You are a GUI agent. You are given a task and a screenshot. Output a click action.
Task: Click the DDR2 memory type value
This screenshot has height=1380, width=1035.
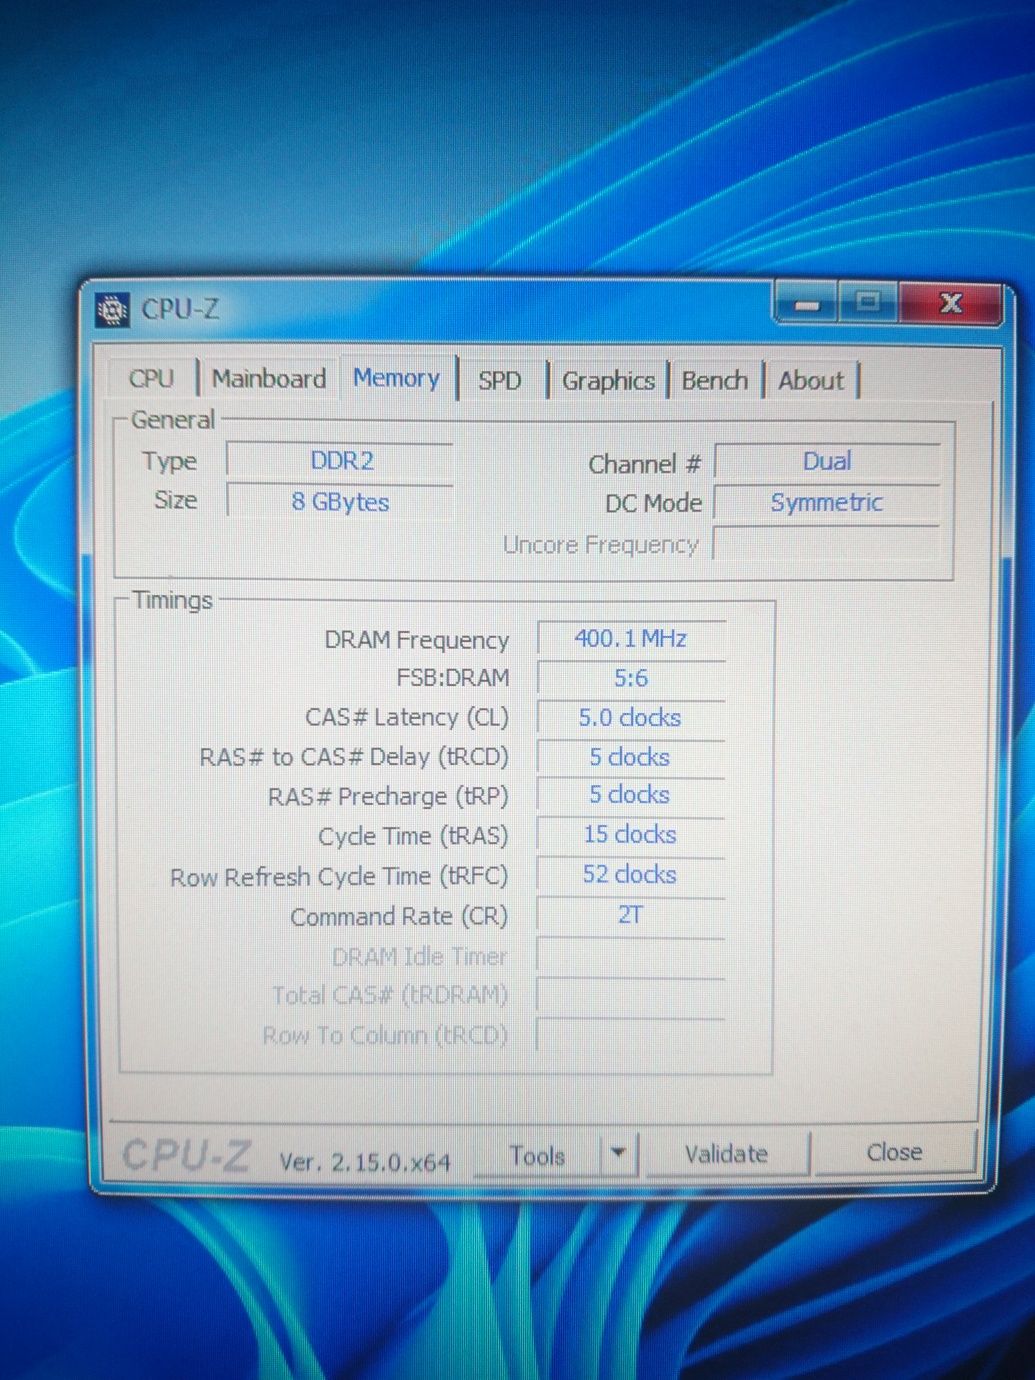[x=341, y=461]
